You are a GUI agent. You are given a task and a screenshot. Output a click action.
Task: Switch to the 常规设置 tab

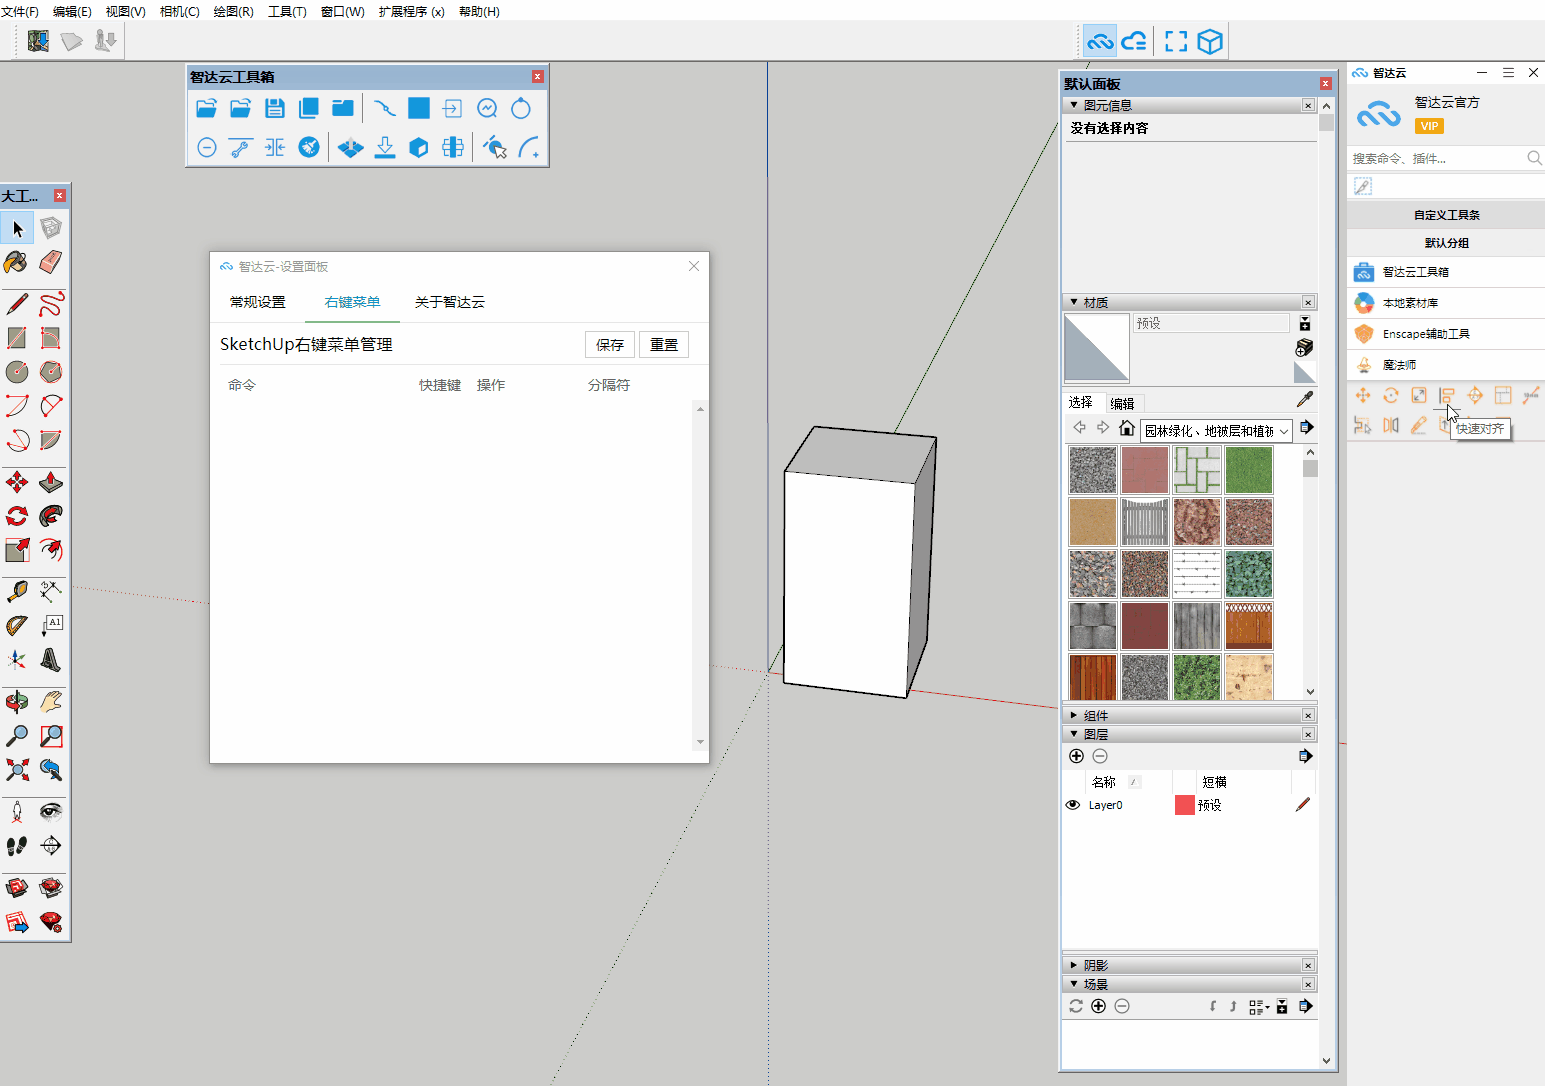pos(258,302)
